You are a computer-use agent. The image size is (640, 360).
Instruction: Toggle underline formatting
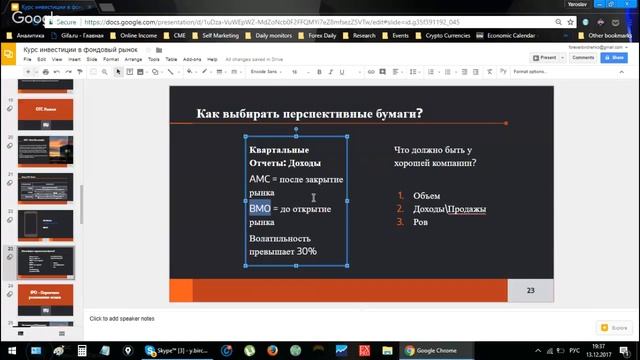coord(342,72)
